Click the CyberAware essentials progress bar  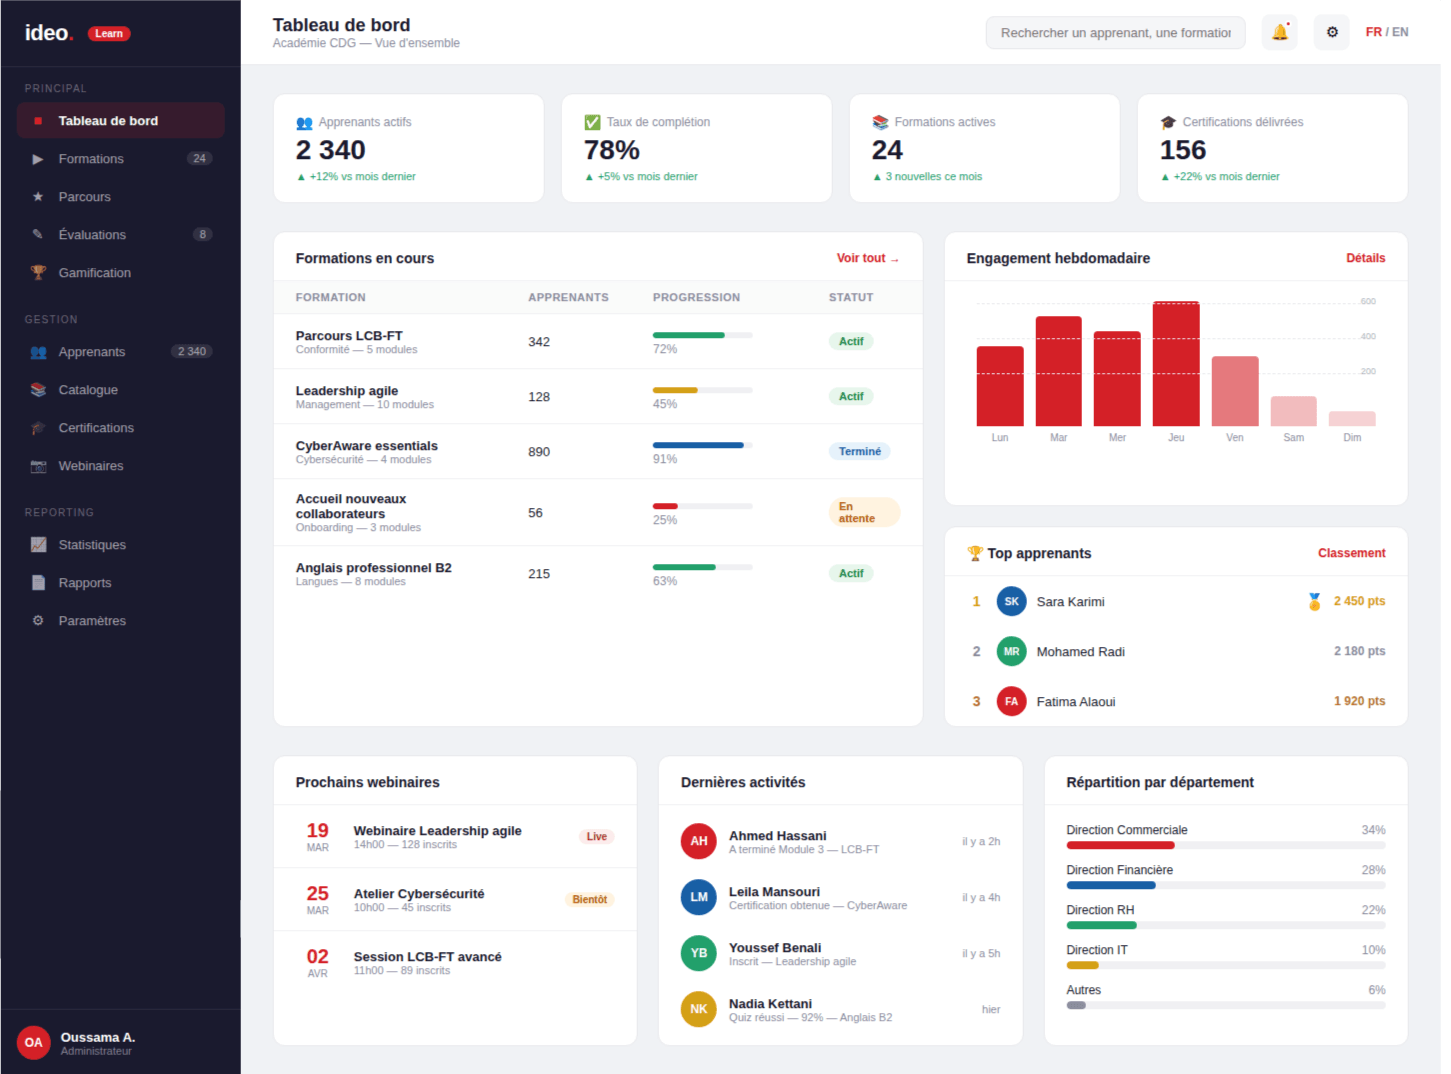pos(702,445)
